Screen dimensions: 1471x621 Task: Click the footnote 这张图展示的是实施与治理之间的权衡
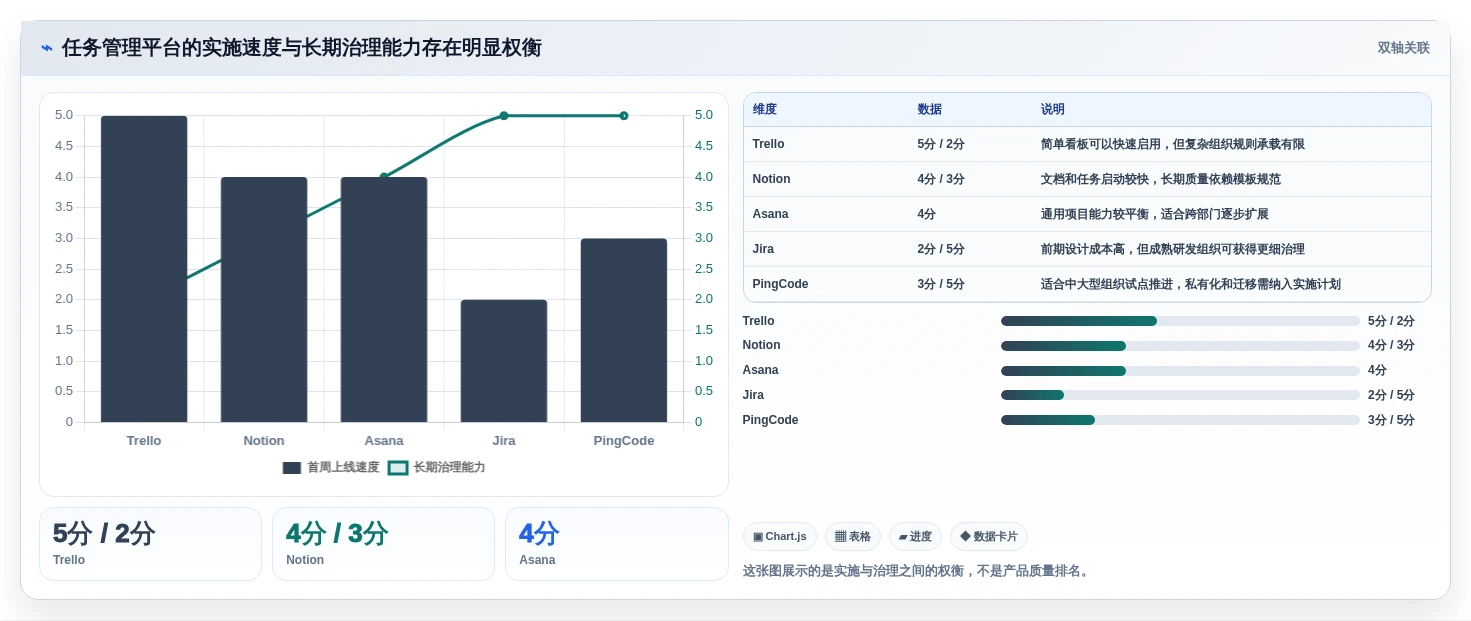pyautogui.click(x=917, y=571)
